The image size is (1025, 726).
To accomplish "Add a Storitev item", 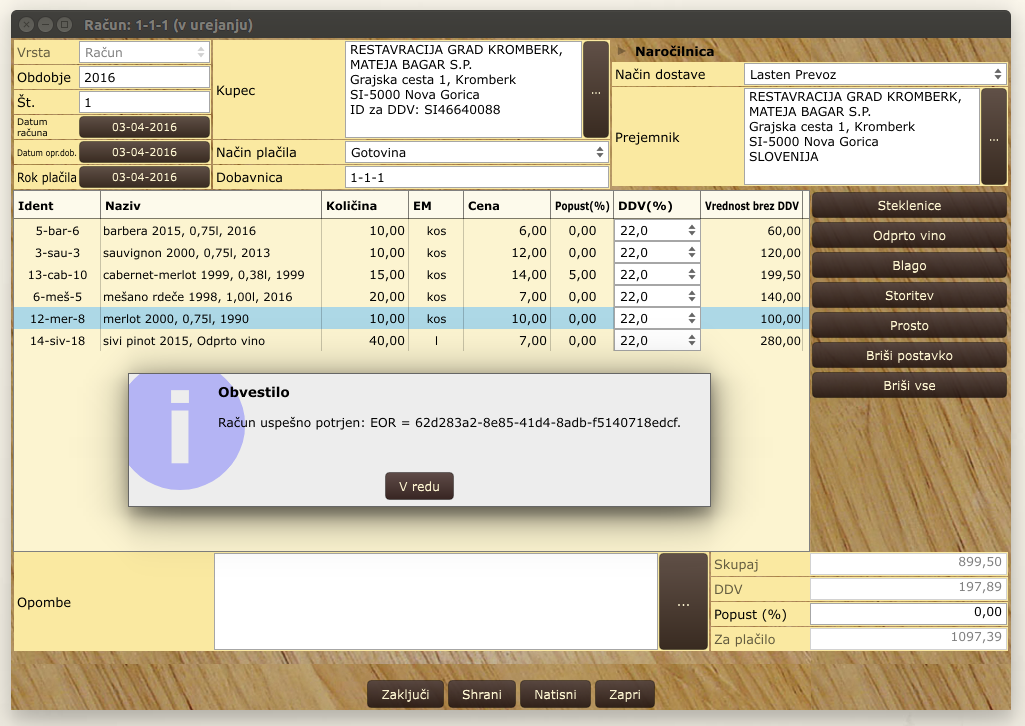I will (909, 296).
